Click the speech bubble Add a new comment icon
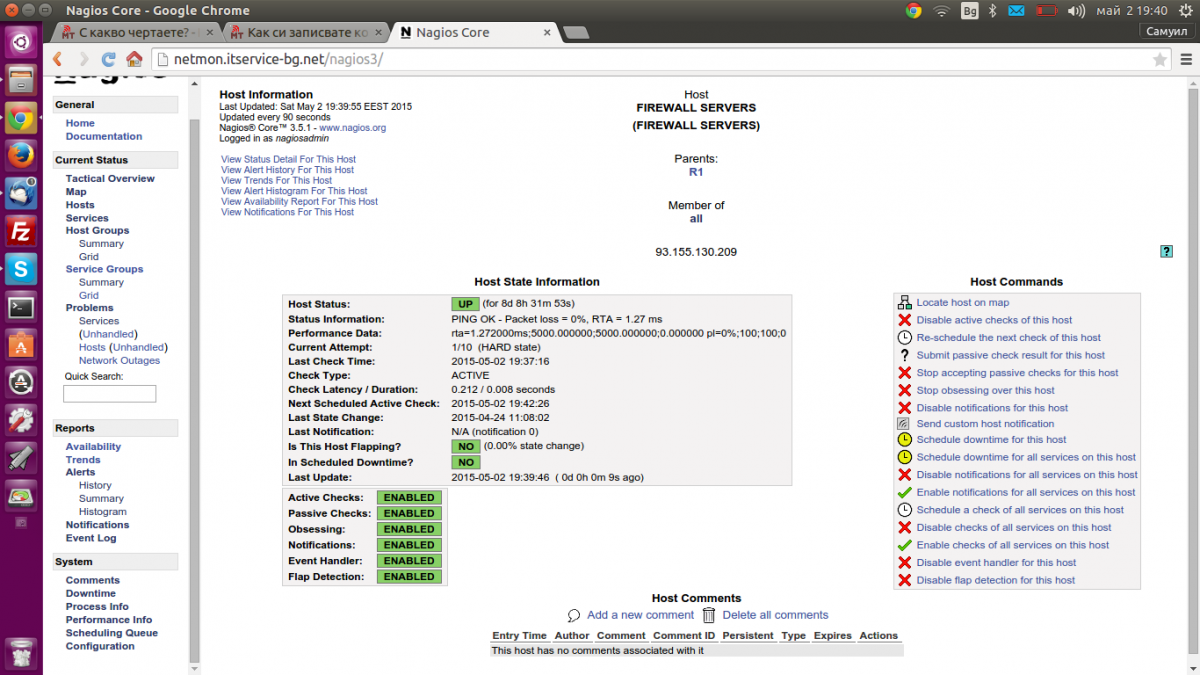 574,616
